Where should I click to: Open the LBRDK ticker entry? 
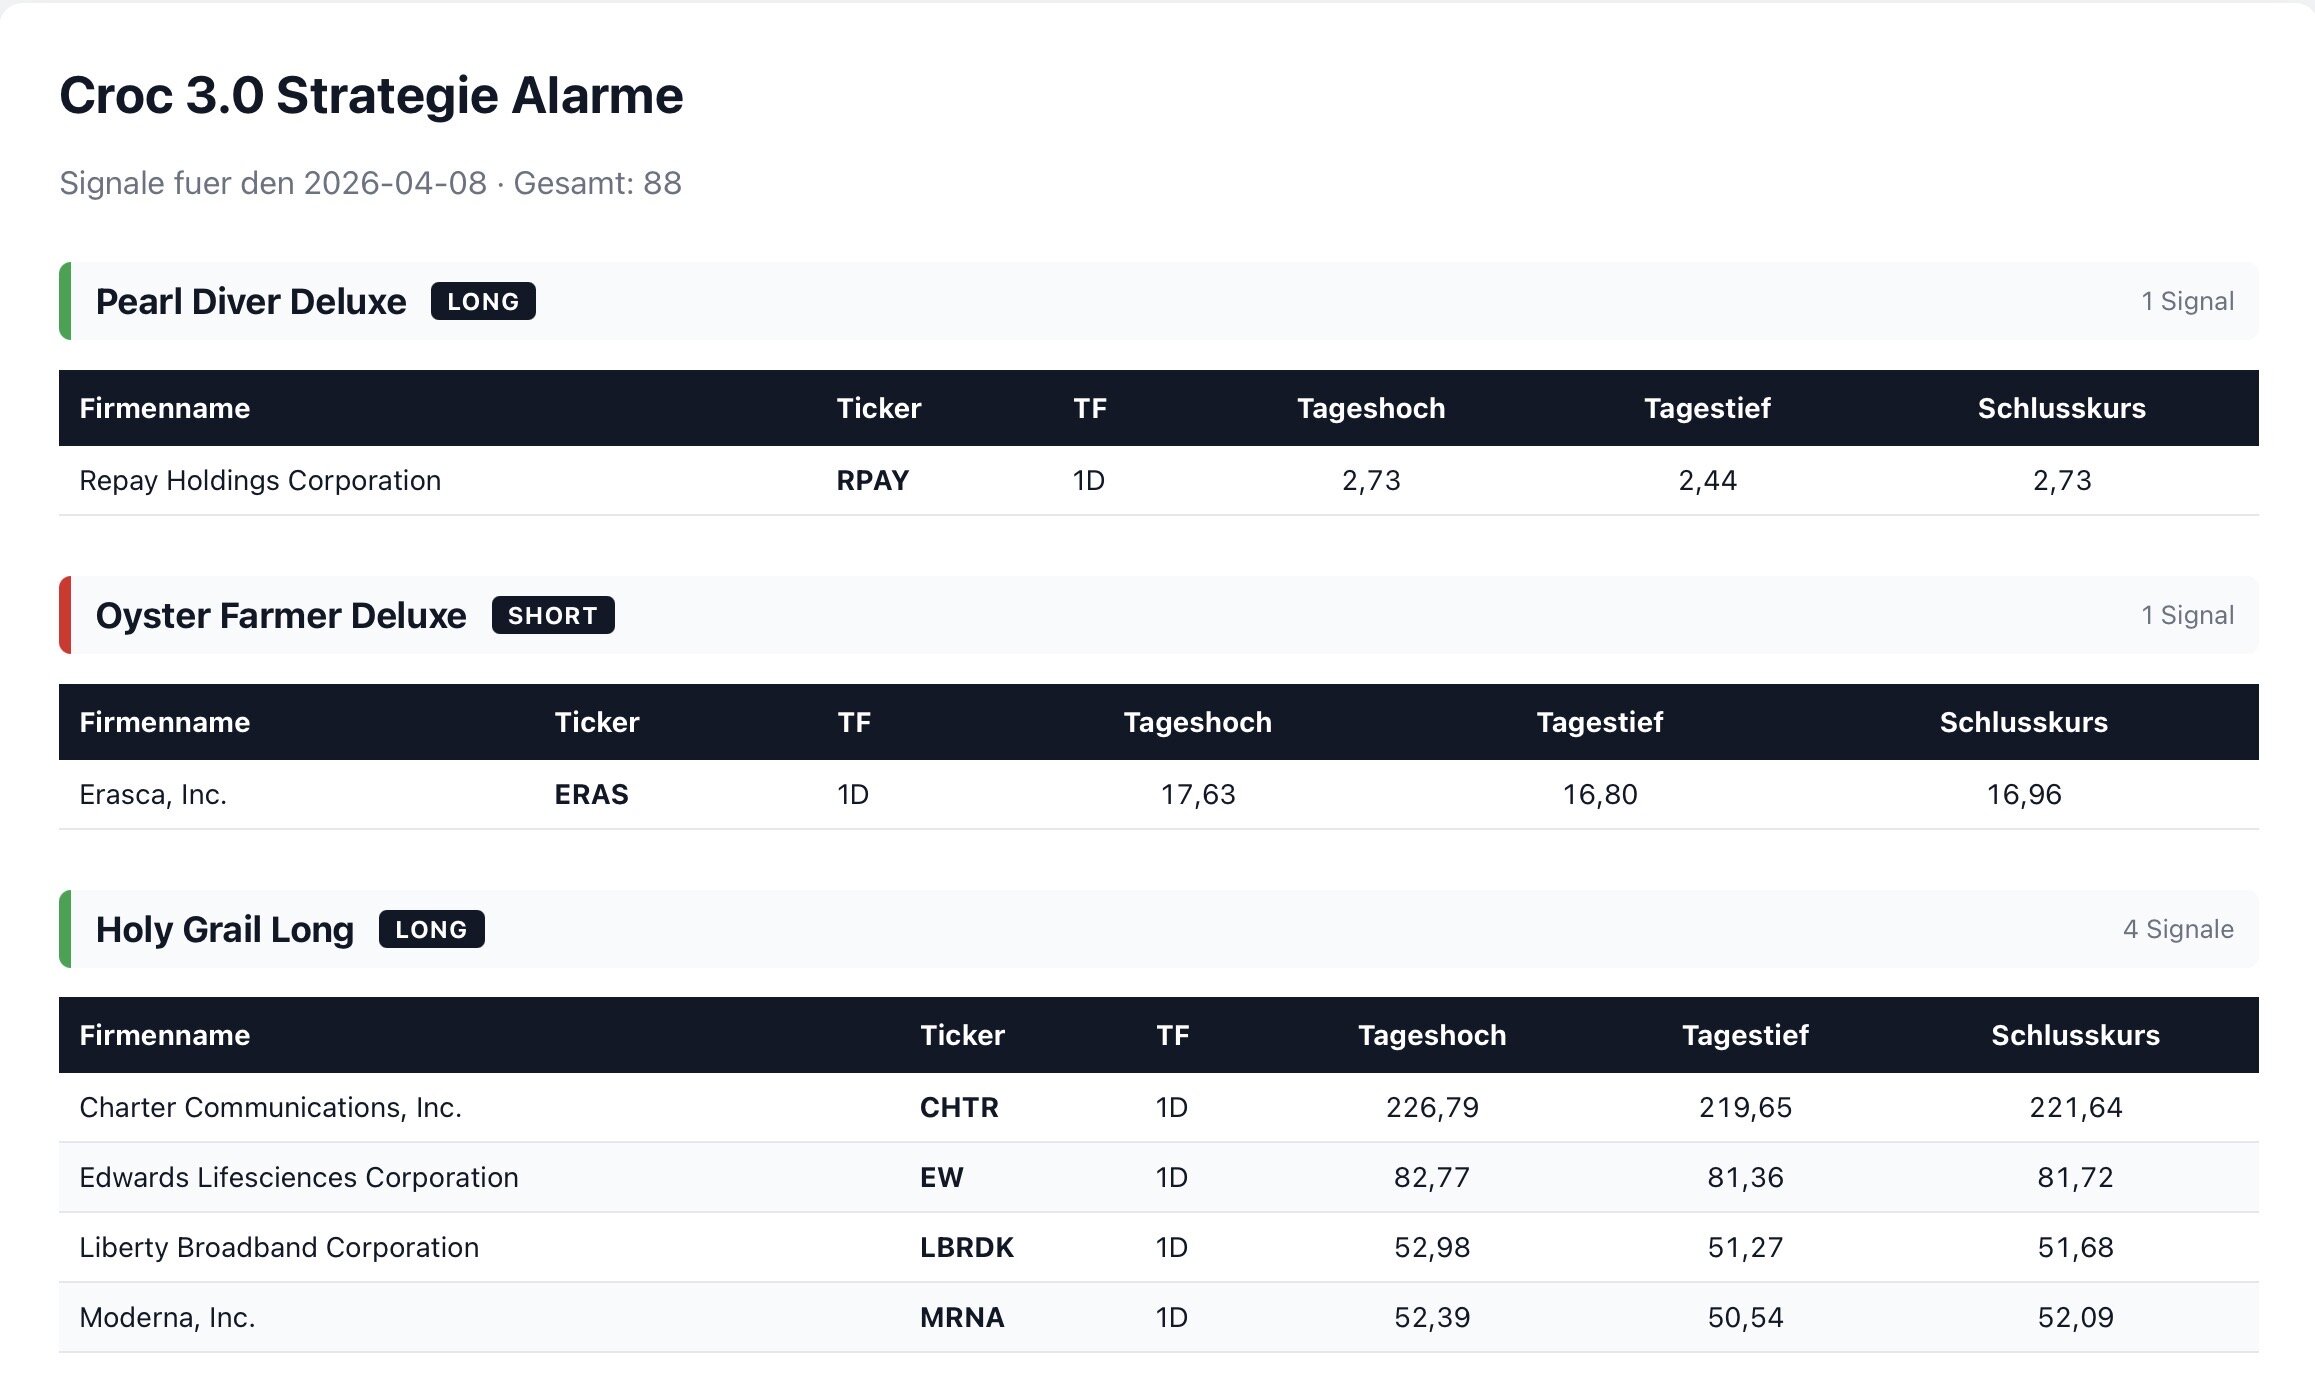click(966, 1248)
